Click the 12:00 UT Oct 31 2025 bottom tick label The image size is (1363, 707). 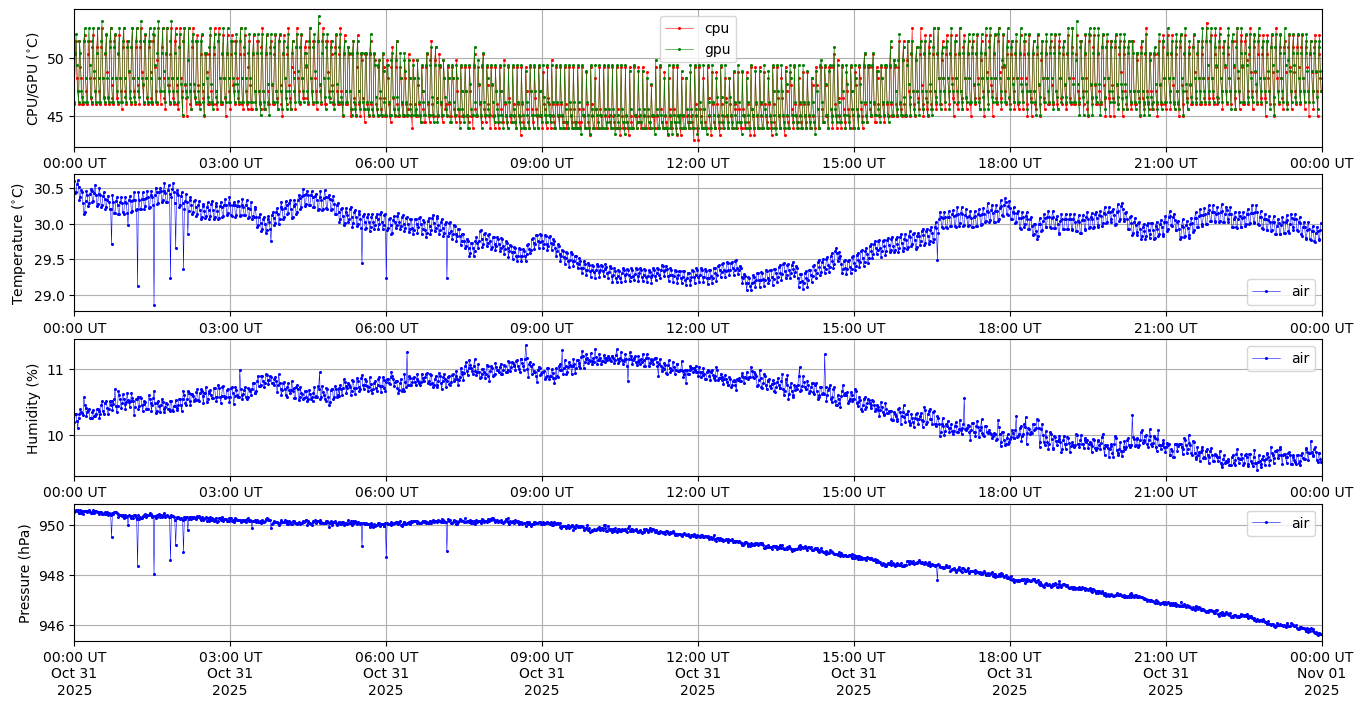697,673
